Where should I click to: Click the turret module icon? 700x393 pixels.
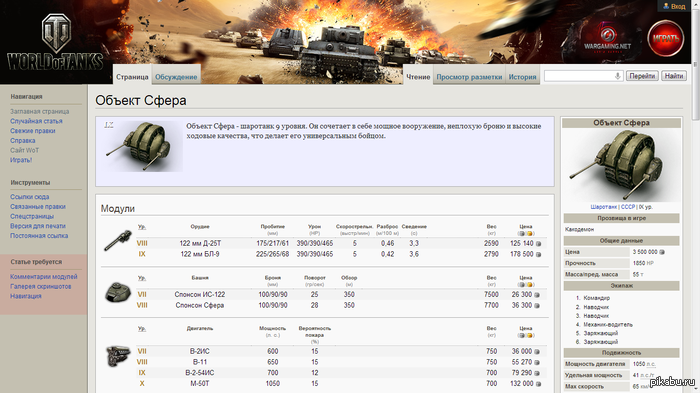coord(118,293)
